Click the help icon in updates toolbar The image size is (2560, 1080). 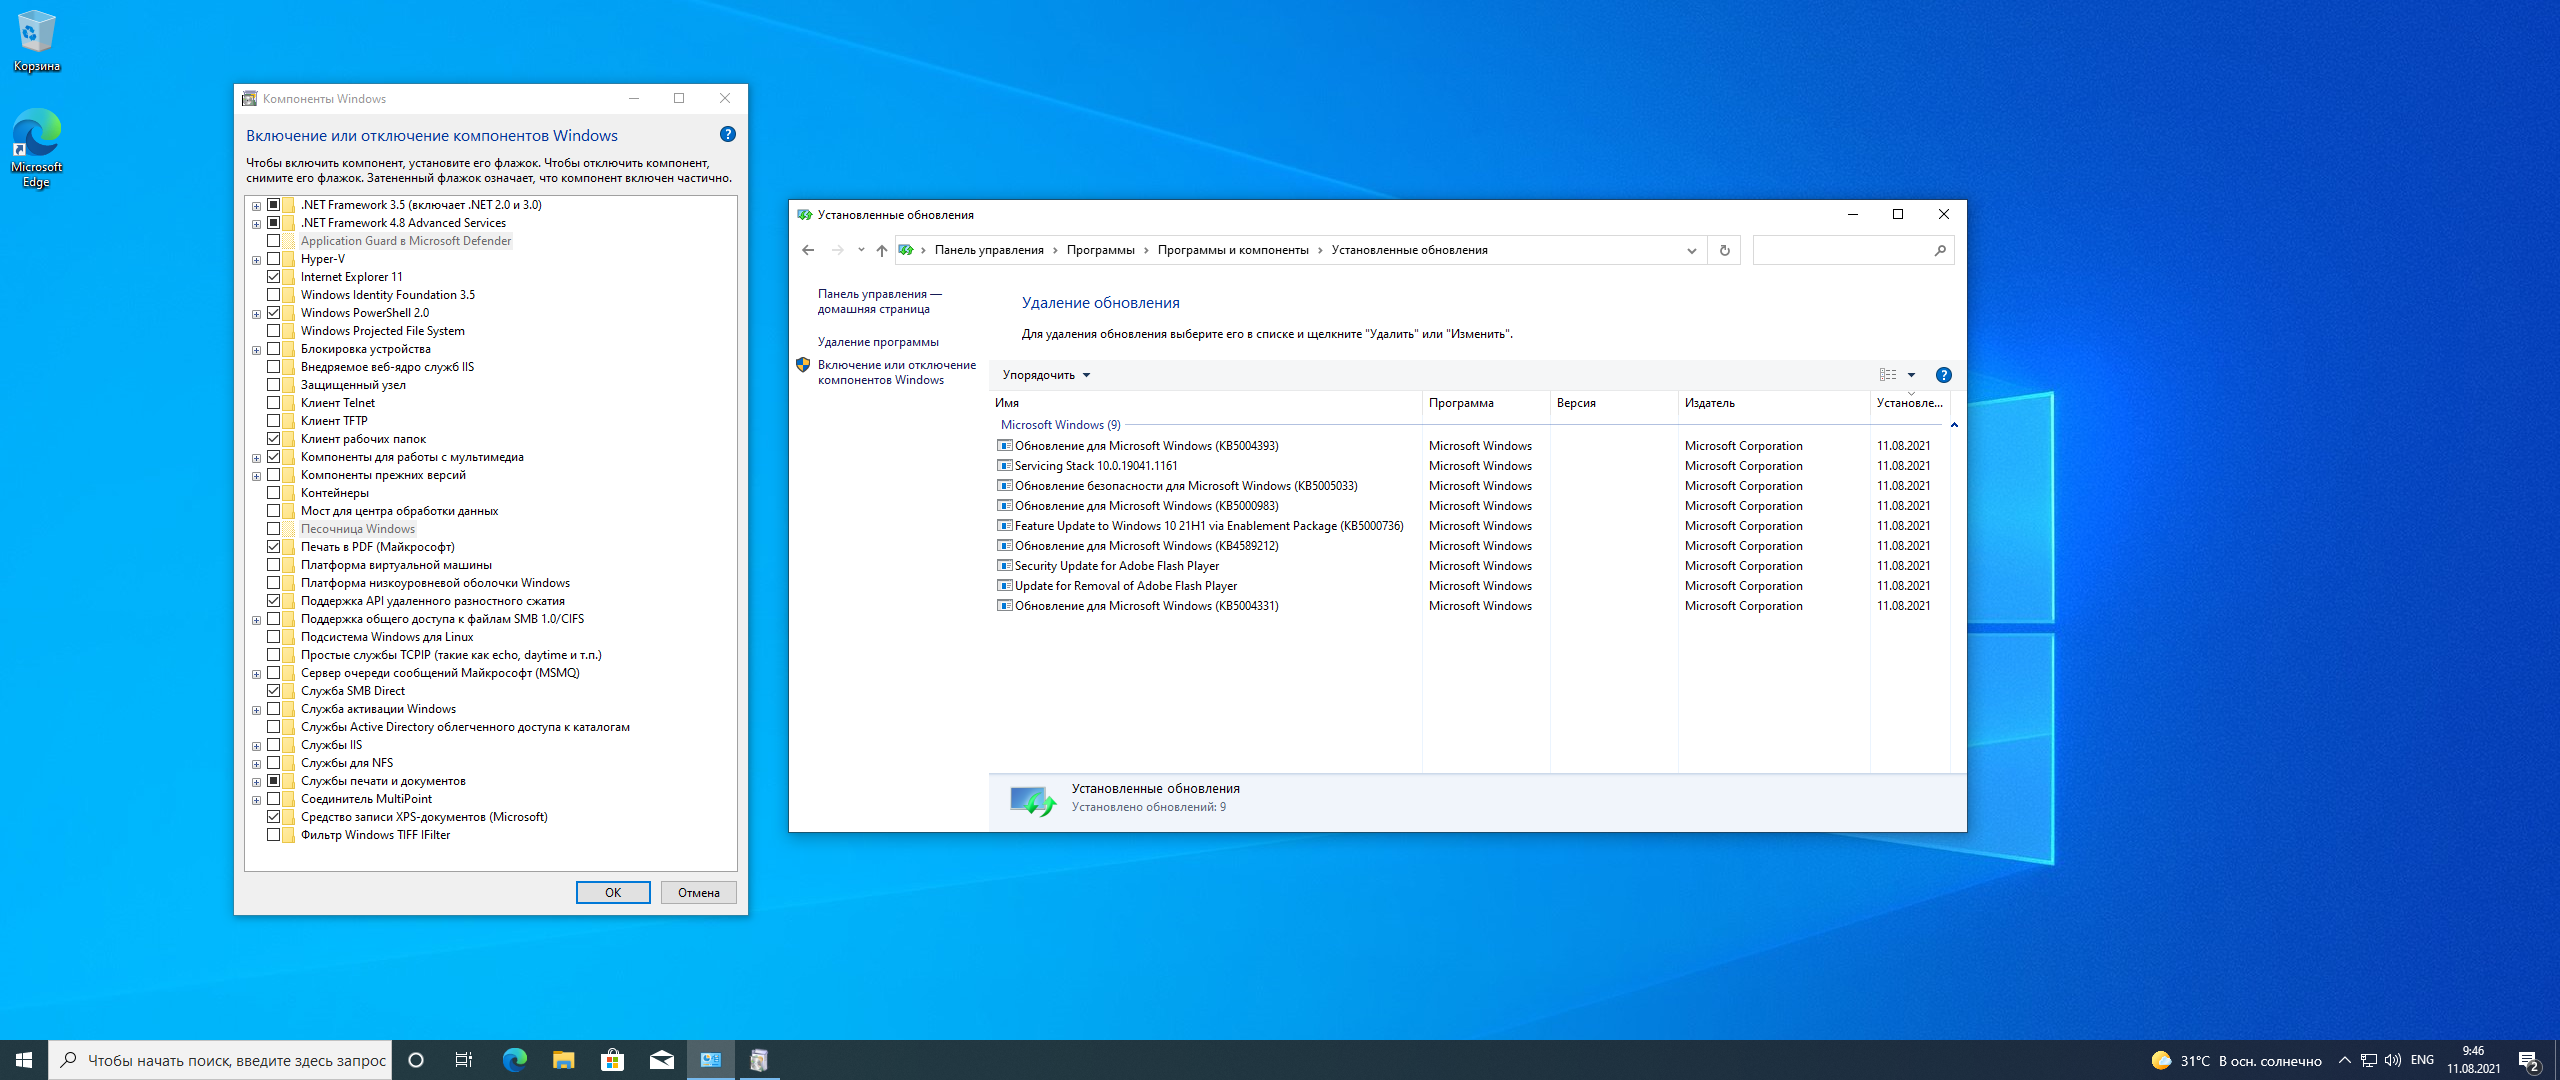1943,375
